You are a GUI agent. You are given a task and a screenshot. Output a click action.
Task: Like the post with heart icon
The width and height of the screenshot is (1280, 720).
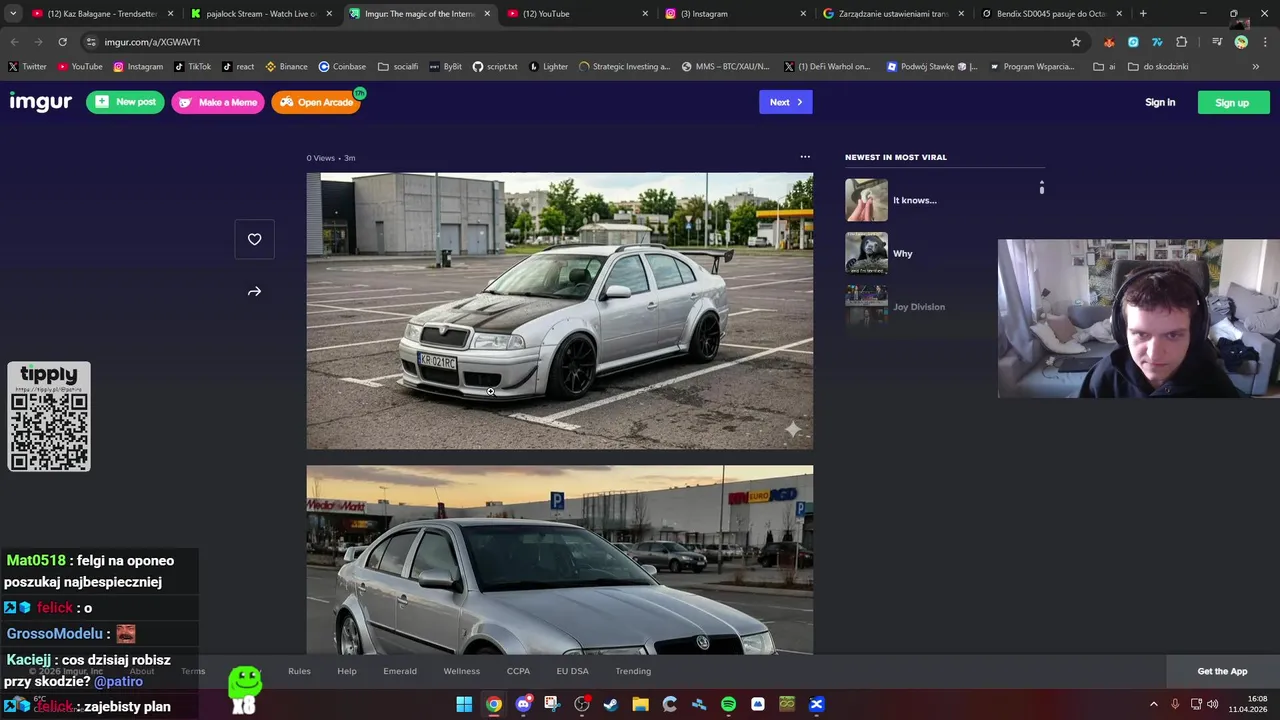[x=254, y=239]
